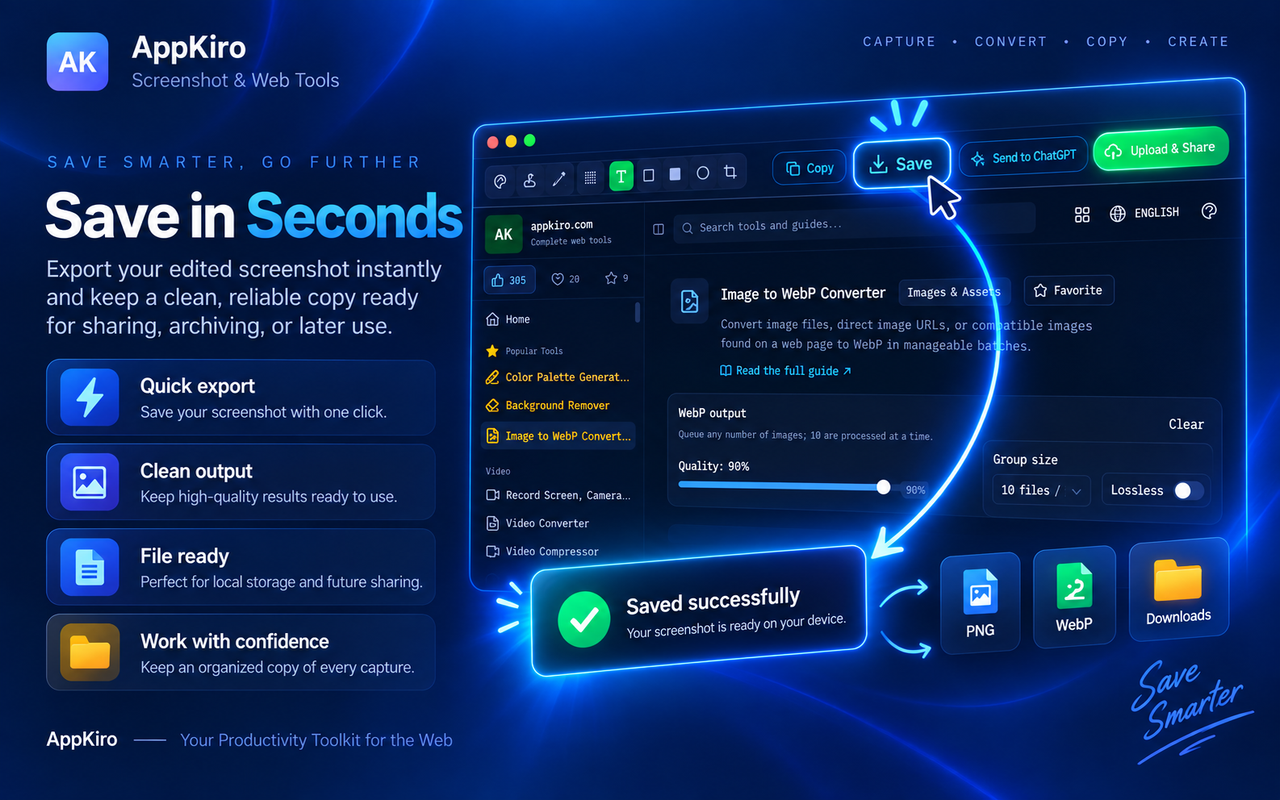Image resolution: width=1280 pixels, height=800 pixels.
Task: Click Clear in WebP output panel
Action: pos(1186,424)
